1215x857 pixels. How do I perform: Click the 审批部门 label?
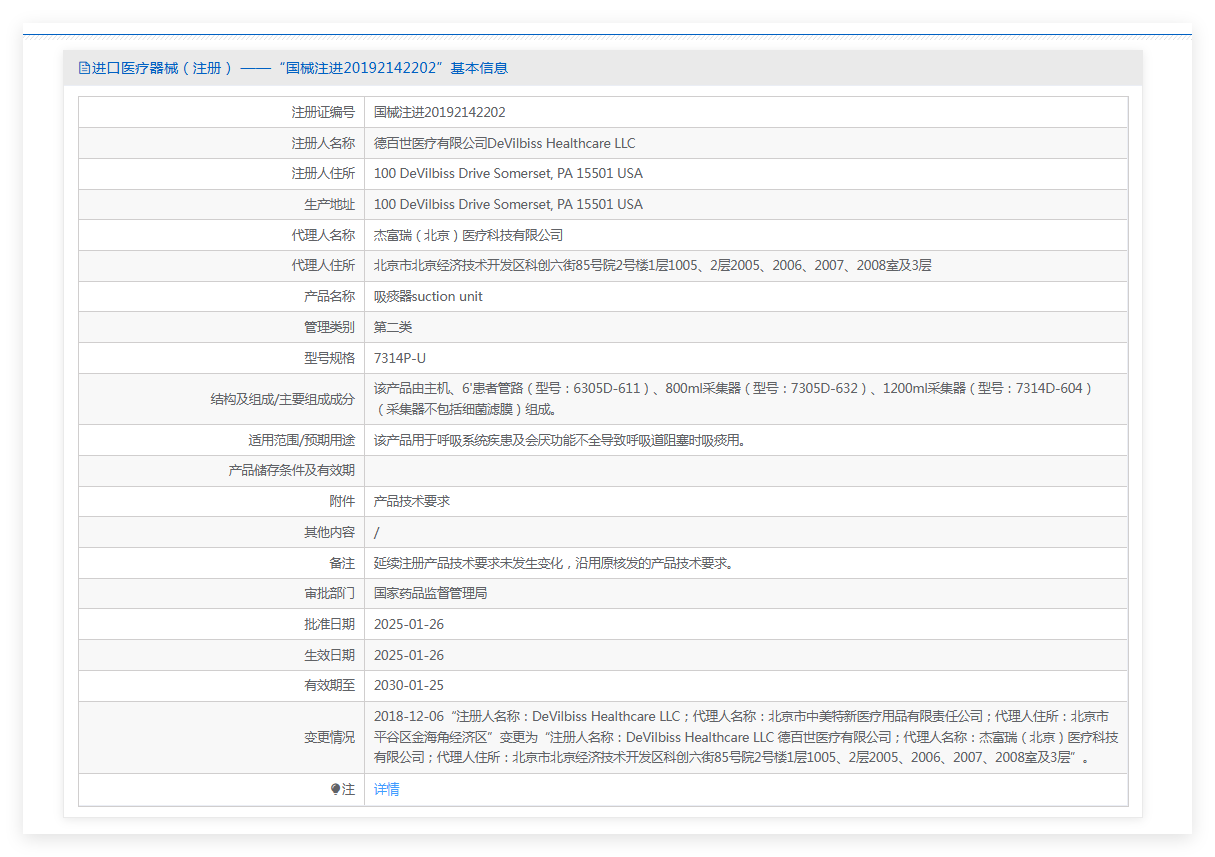click(x=329, y=593)
